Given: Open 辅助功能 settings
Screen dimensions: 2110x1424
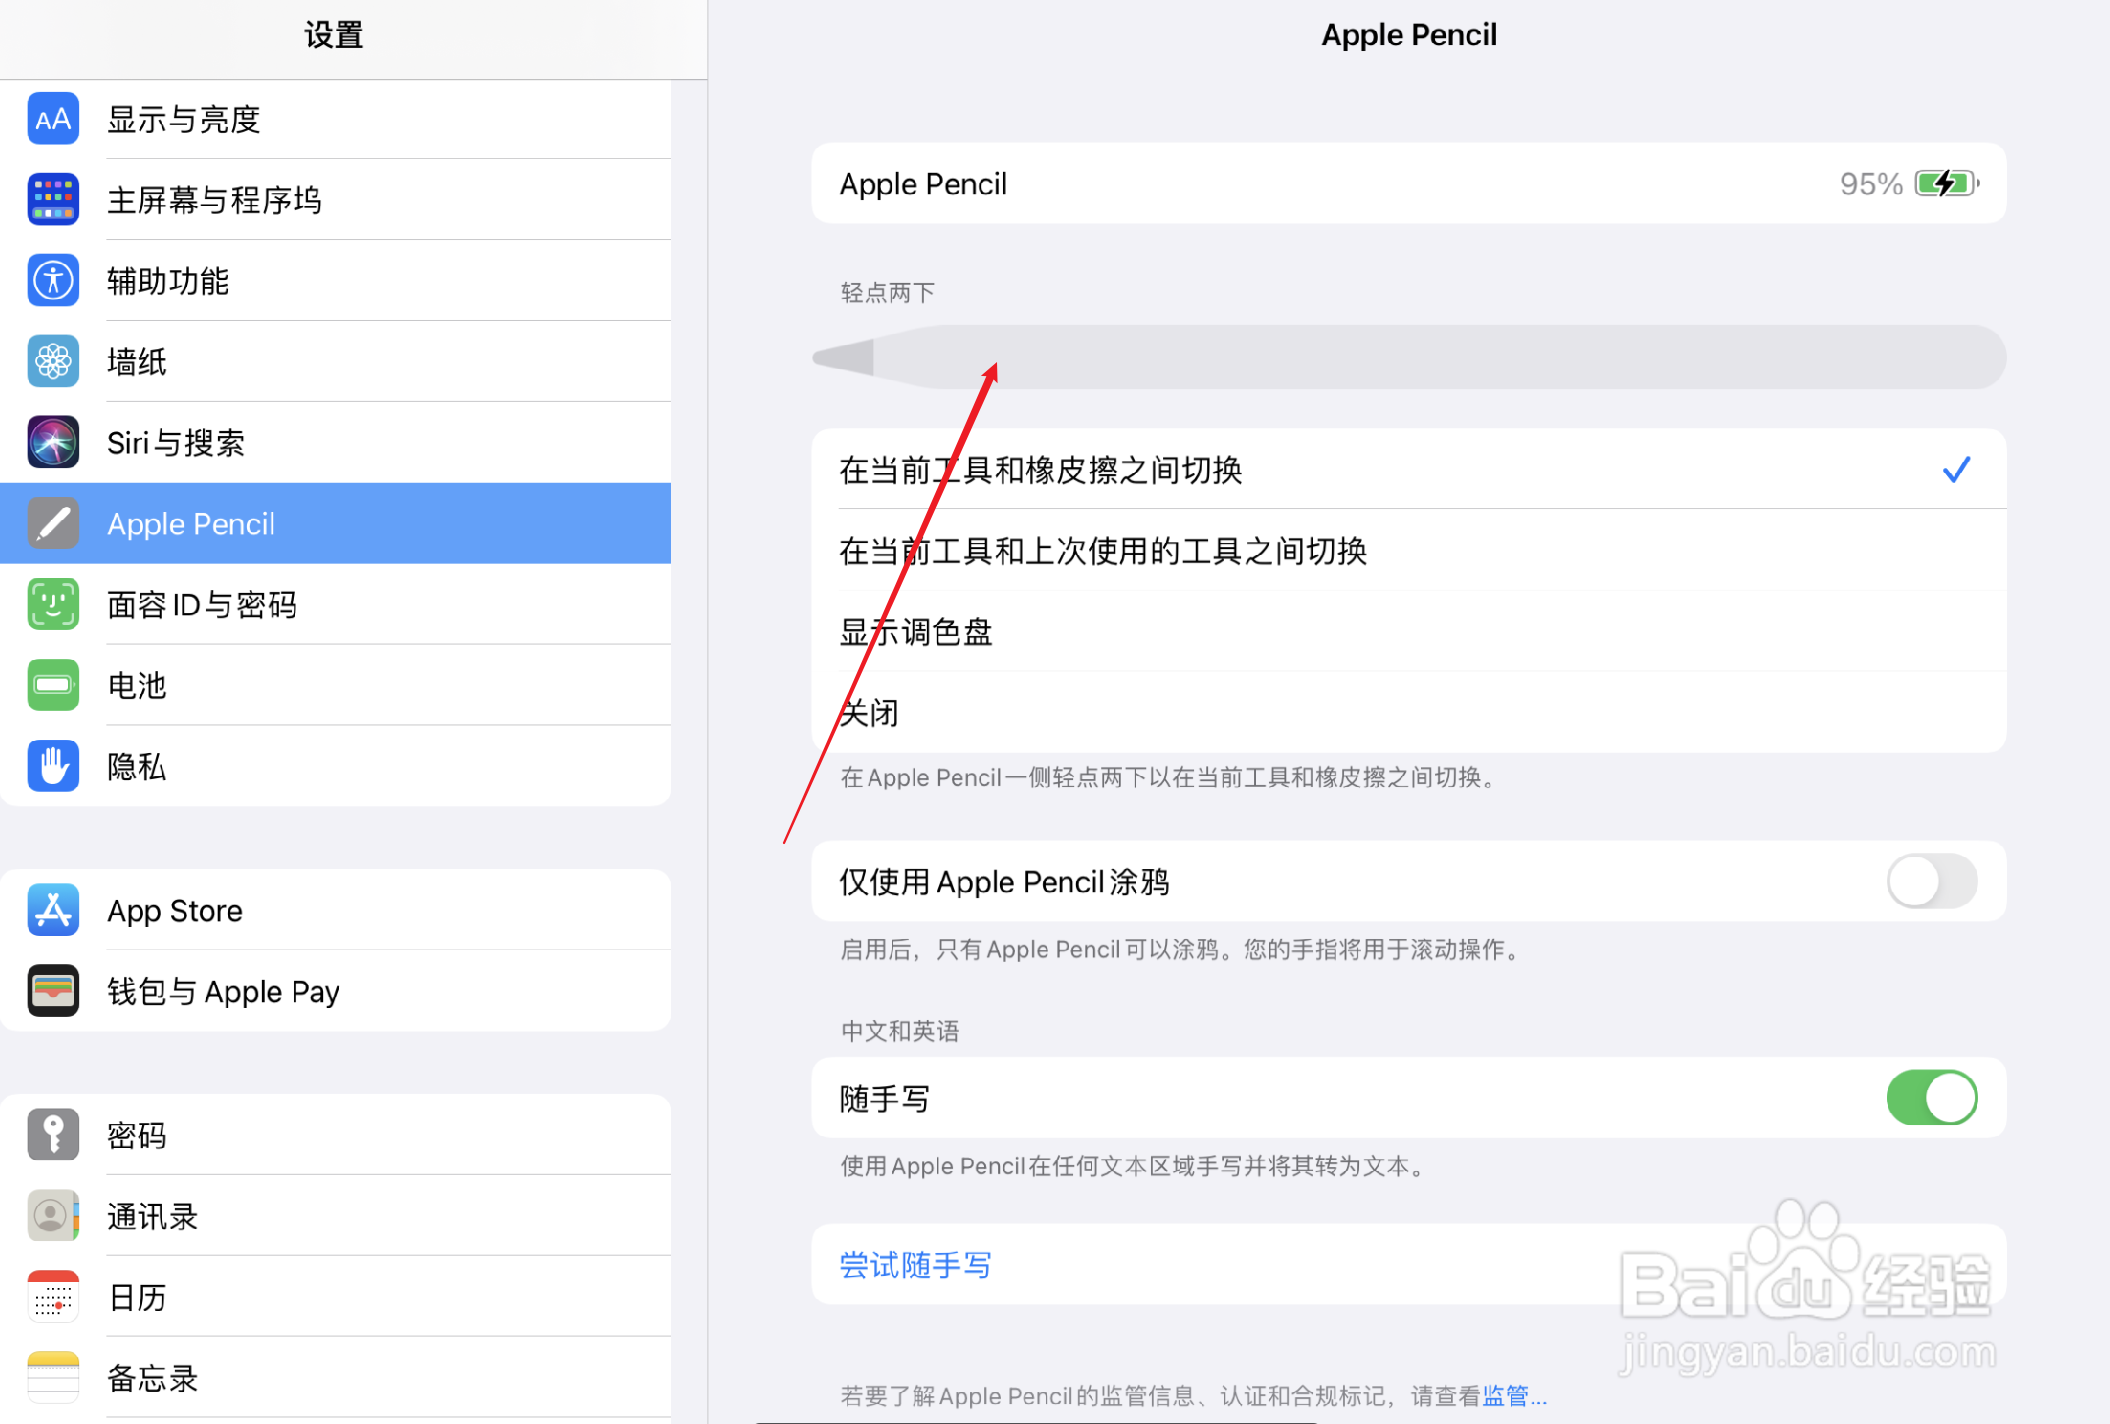Looking at the screenshot, I should click(x=336, y=281).
